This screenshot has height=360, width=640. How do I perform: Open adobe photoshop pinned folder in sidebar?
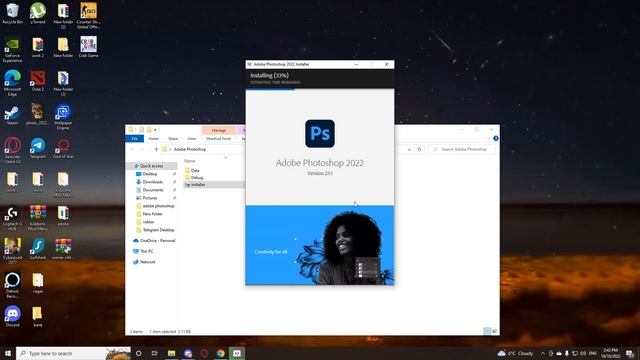158,206
